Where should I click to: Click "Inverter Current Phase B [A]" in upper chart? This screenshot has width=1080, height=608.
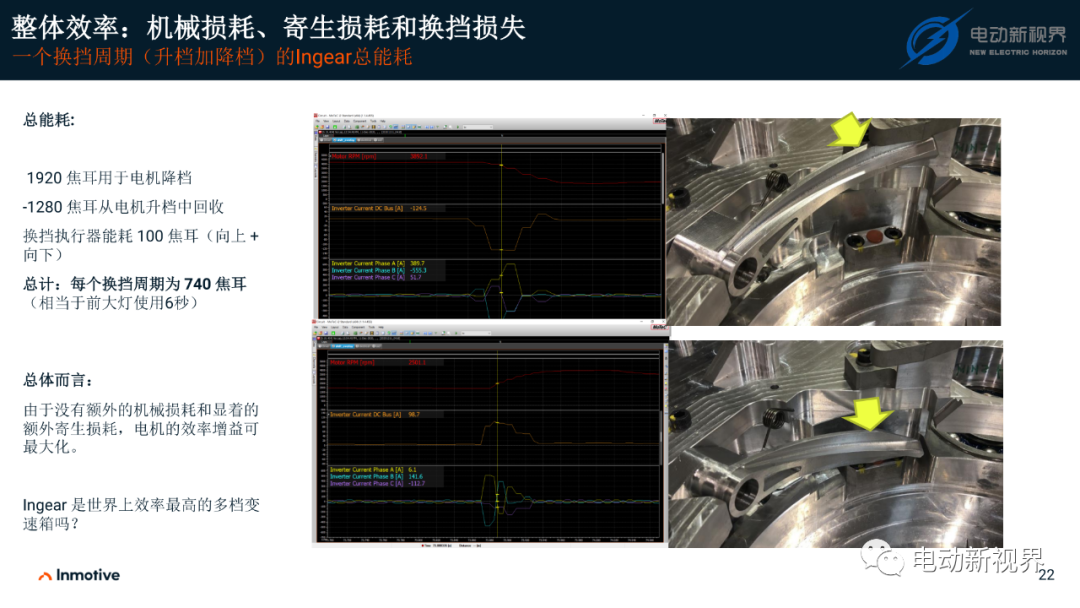pyautogui.click(x=367, y=270)
